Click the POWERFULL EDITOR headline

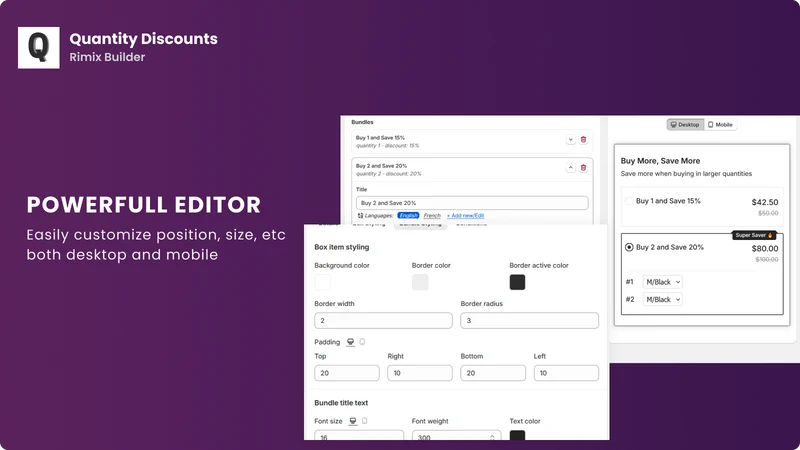click(x=144, y=205)
